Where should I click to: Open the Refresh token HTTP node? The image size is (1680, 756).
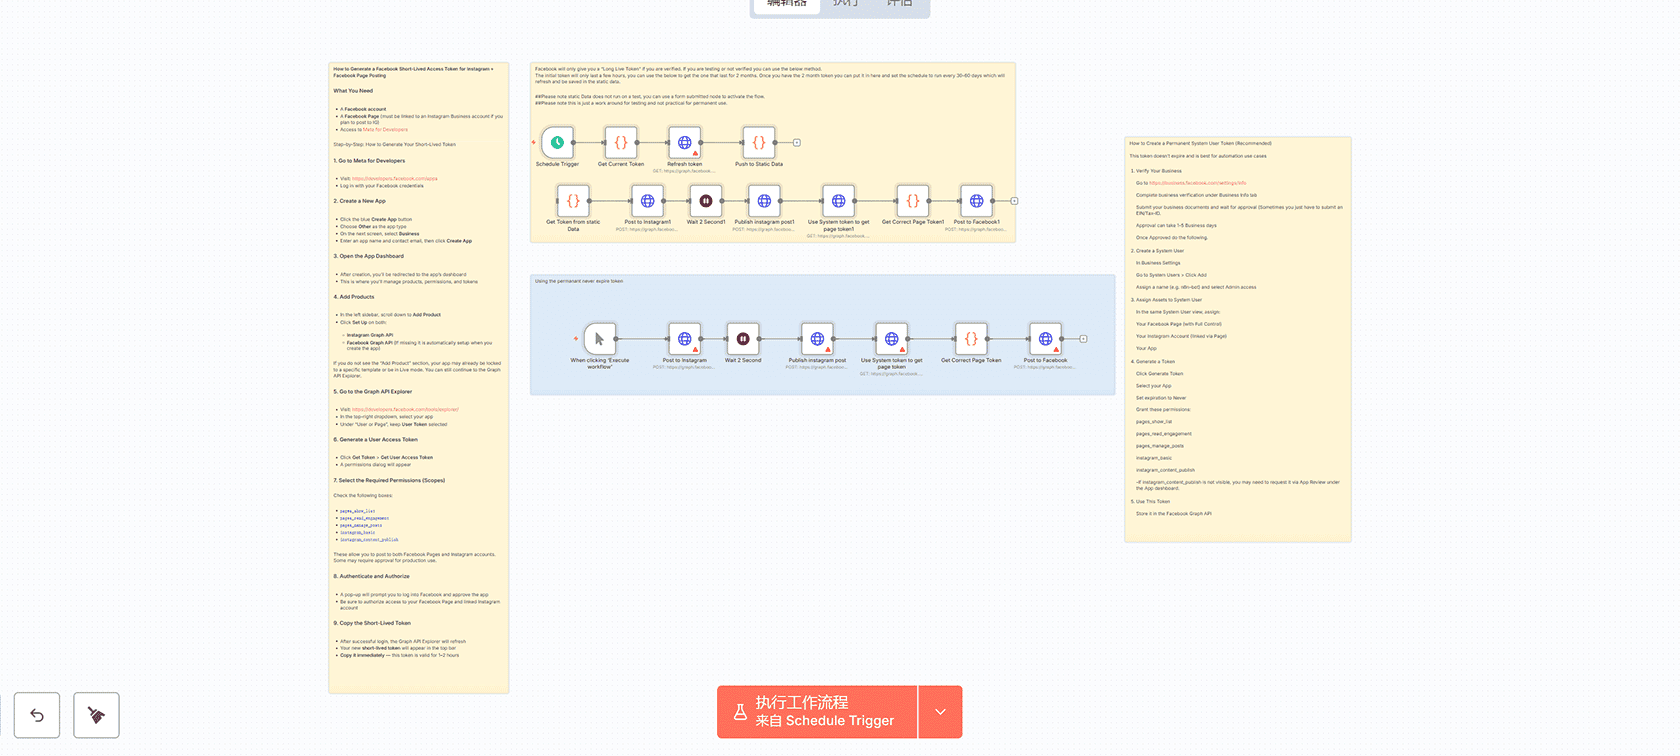684,143
